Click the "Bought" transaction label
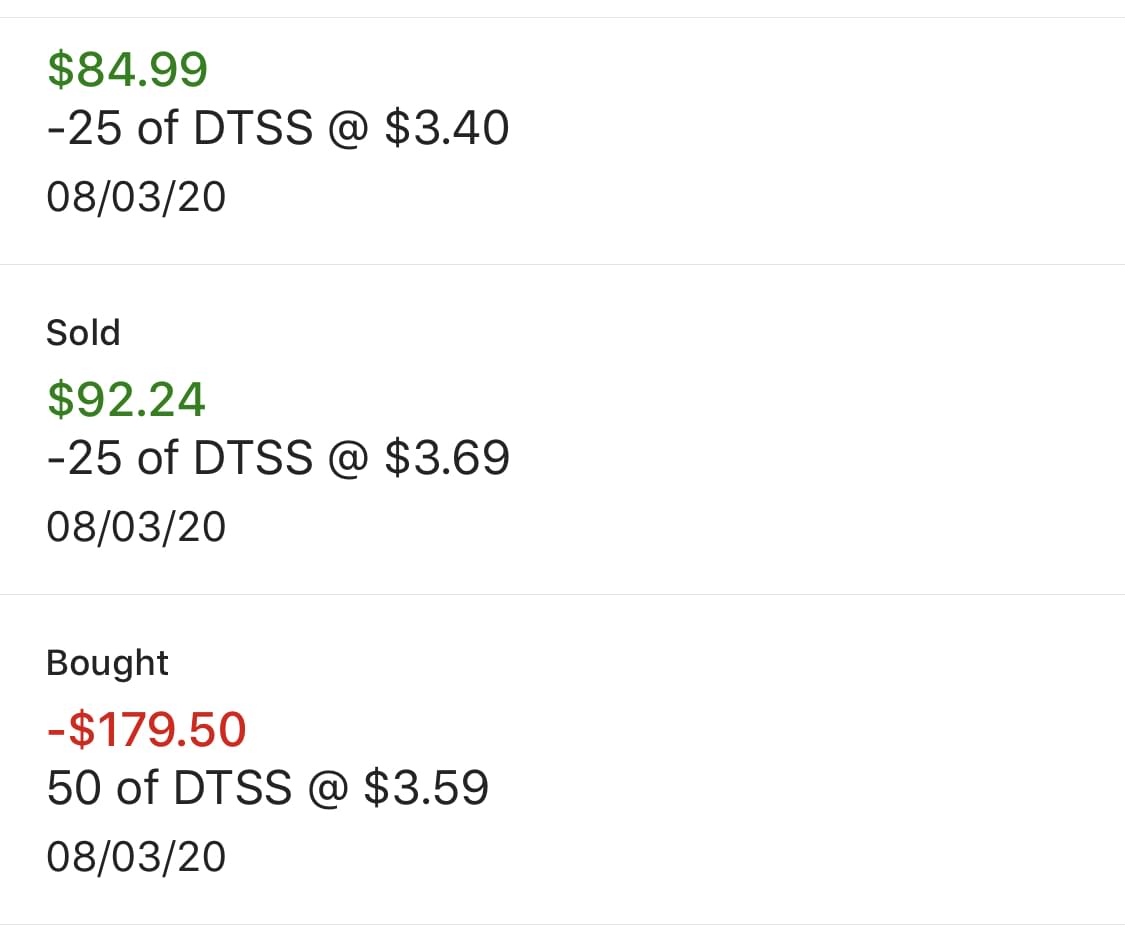 (x=107, y=663)
